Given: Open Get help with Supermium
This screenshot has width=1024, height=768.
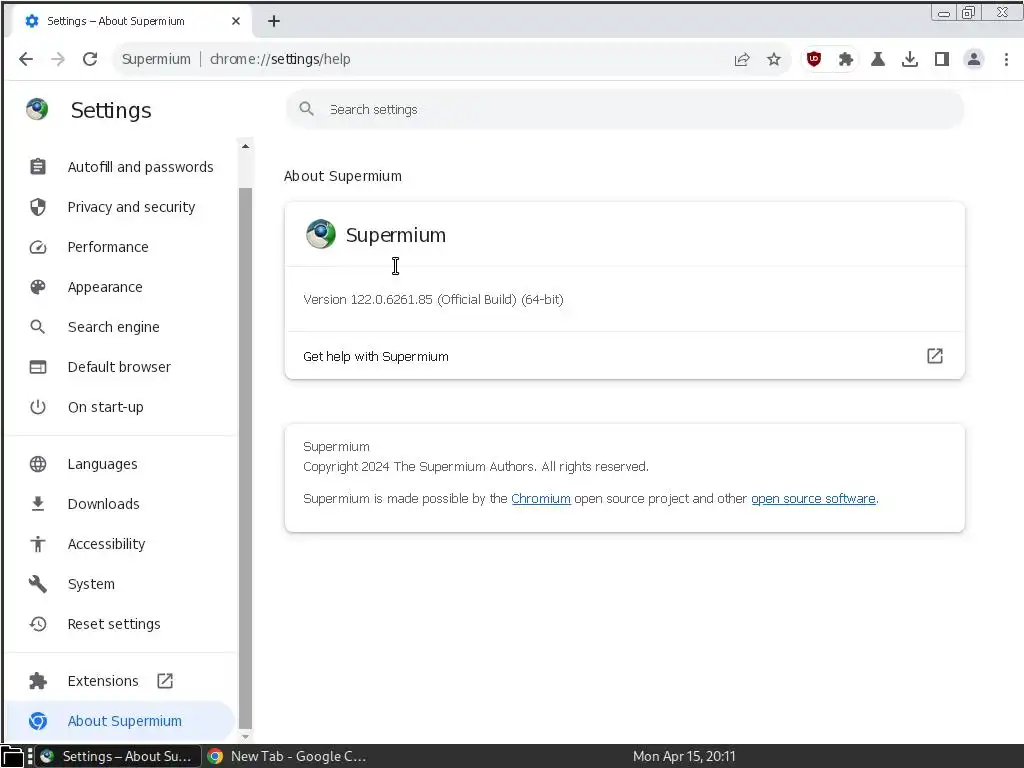Looking at the screenshot, I should click(x=624, y=356).
